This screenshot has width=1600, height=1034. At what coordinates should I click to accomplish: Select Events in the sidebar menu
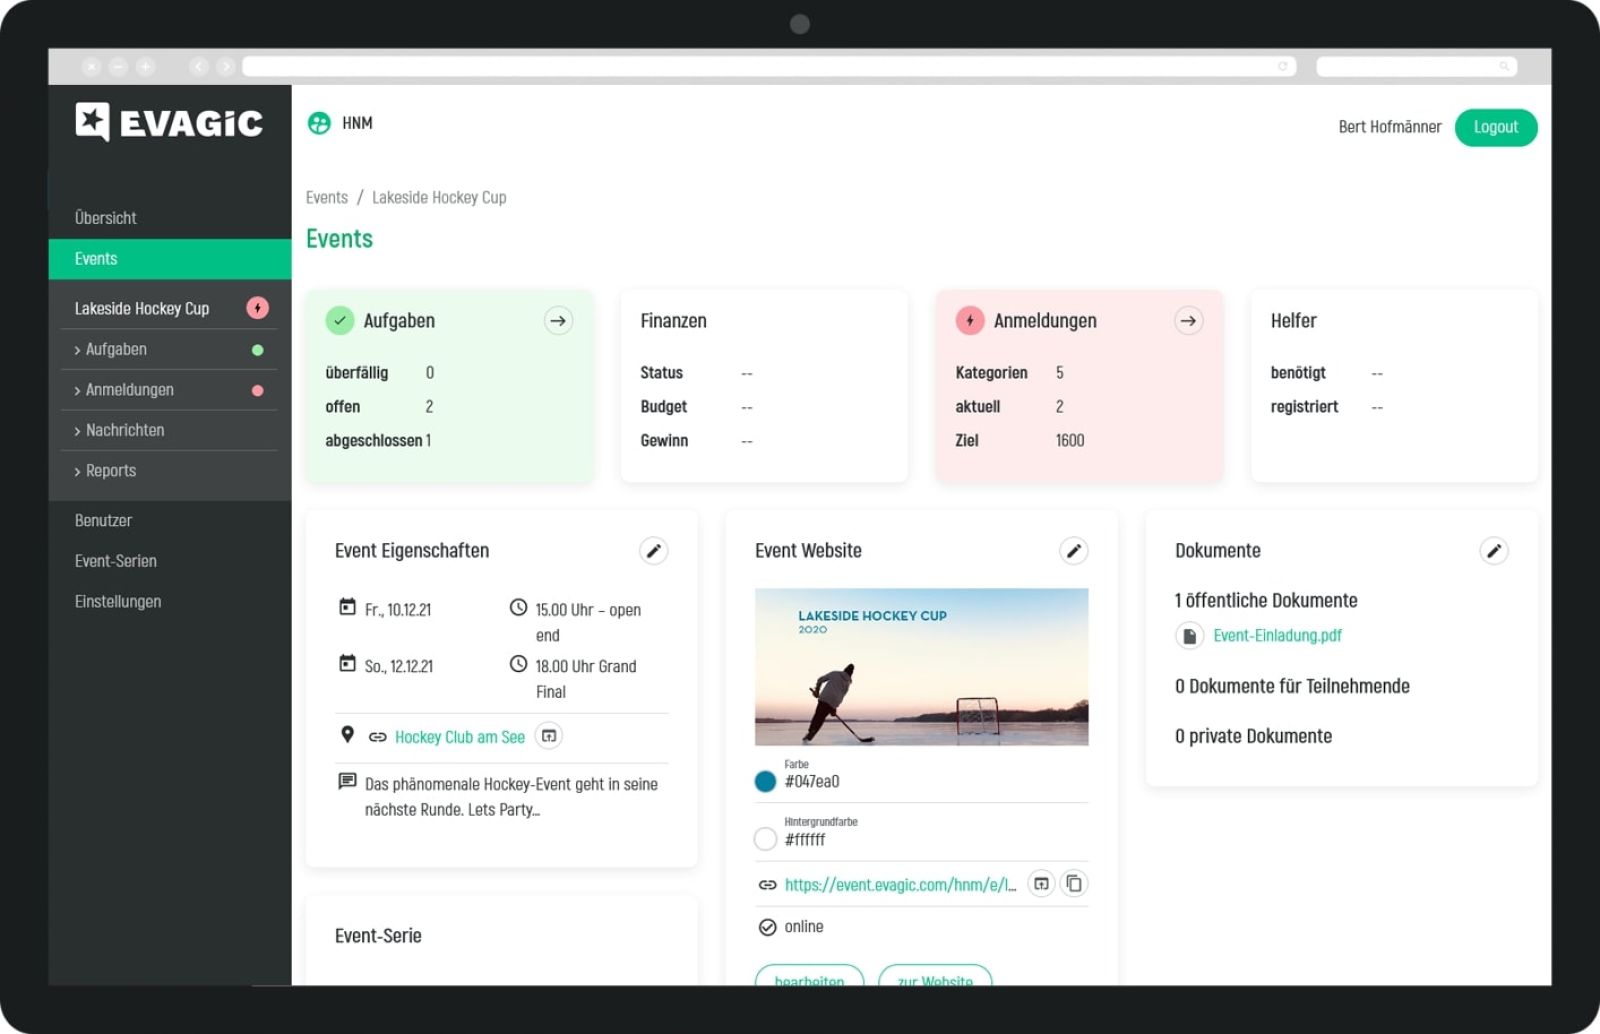point(95,258)
